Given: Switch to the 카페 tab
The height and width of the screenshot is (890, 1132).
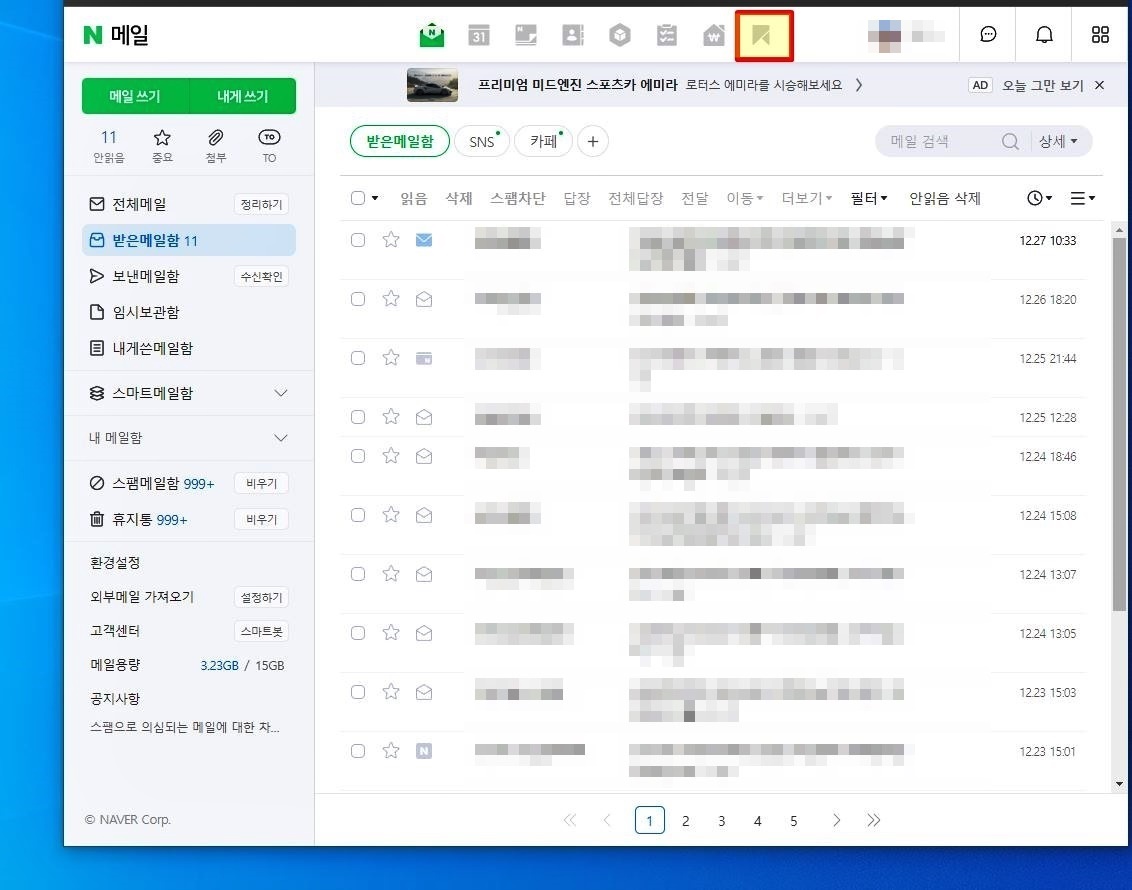Looking at the screenshot, I should click(x=543, y=141).
